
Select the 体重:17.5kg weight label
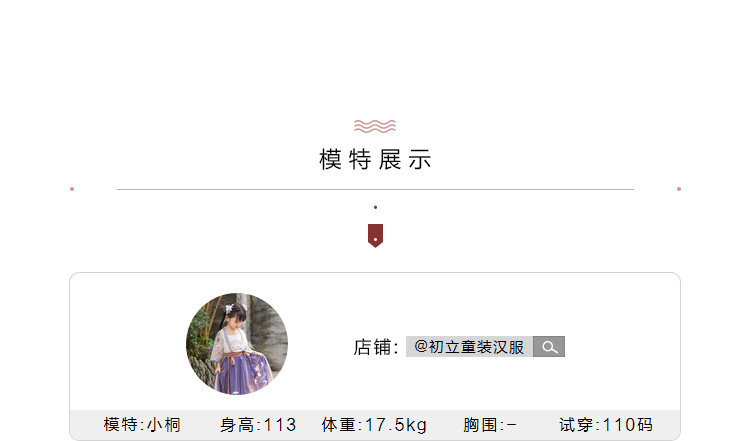tap(374, 425)
